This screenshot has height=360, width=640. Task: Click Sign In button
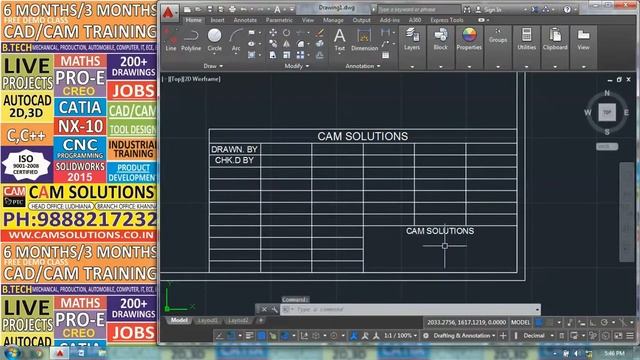[489, 9]
